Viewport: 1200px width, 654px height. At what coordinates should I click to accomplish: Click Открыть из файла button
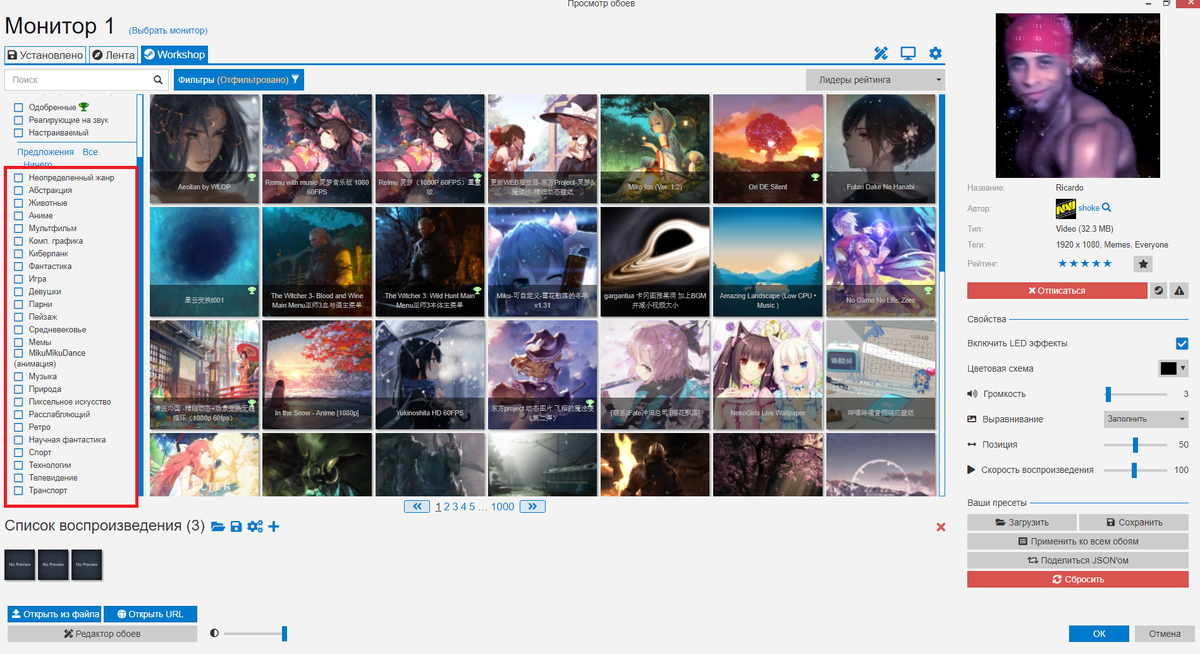click(55, 614)
